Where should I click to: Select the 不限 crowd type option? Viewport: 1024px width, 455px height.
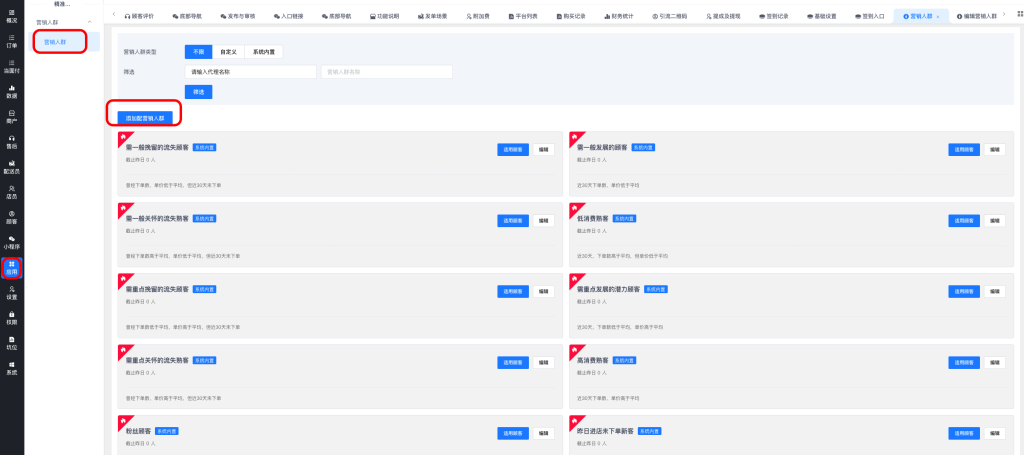pyautogui.click(x=198, y=51)
